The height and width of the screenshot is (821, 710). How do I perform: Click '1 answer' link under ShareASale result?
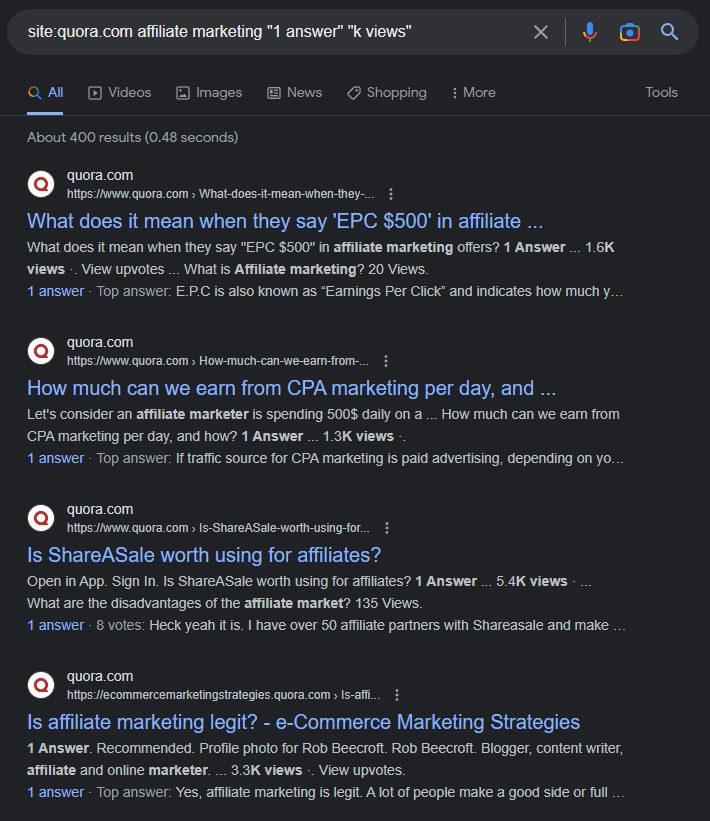pyautogui.click(x=56, y=626)
